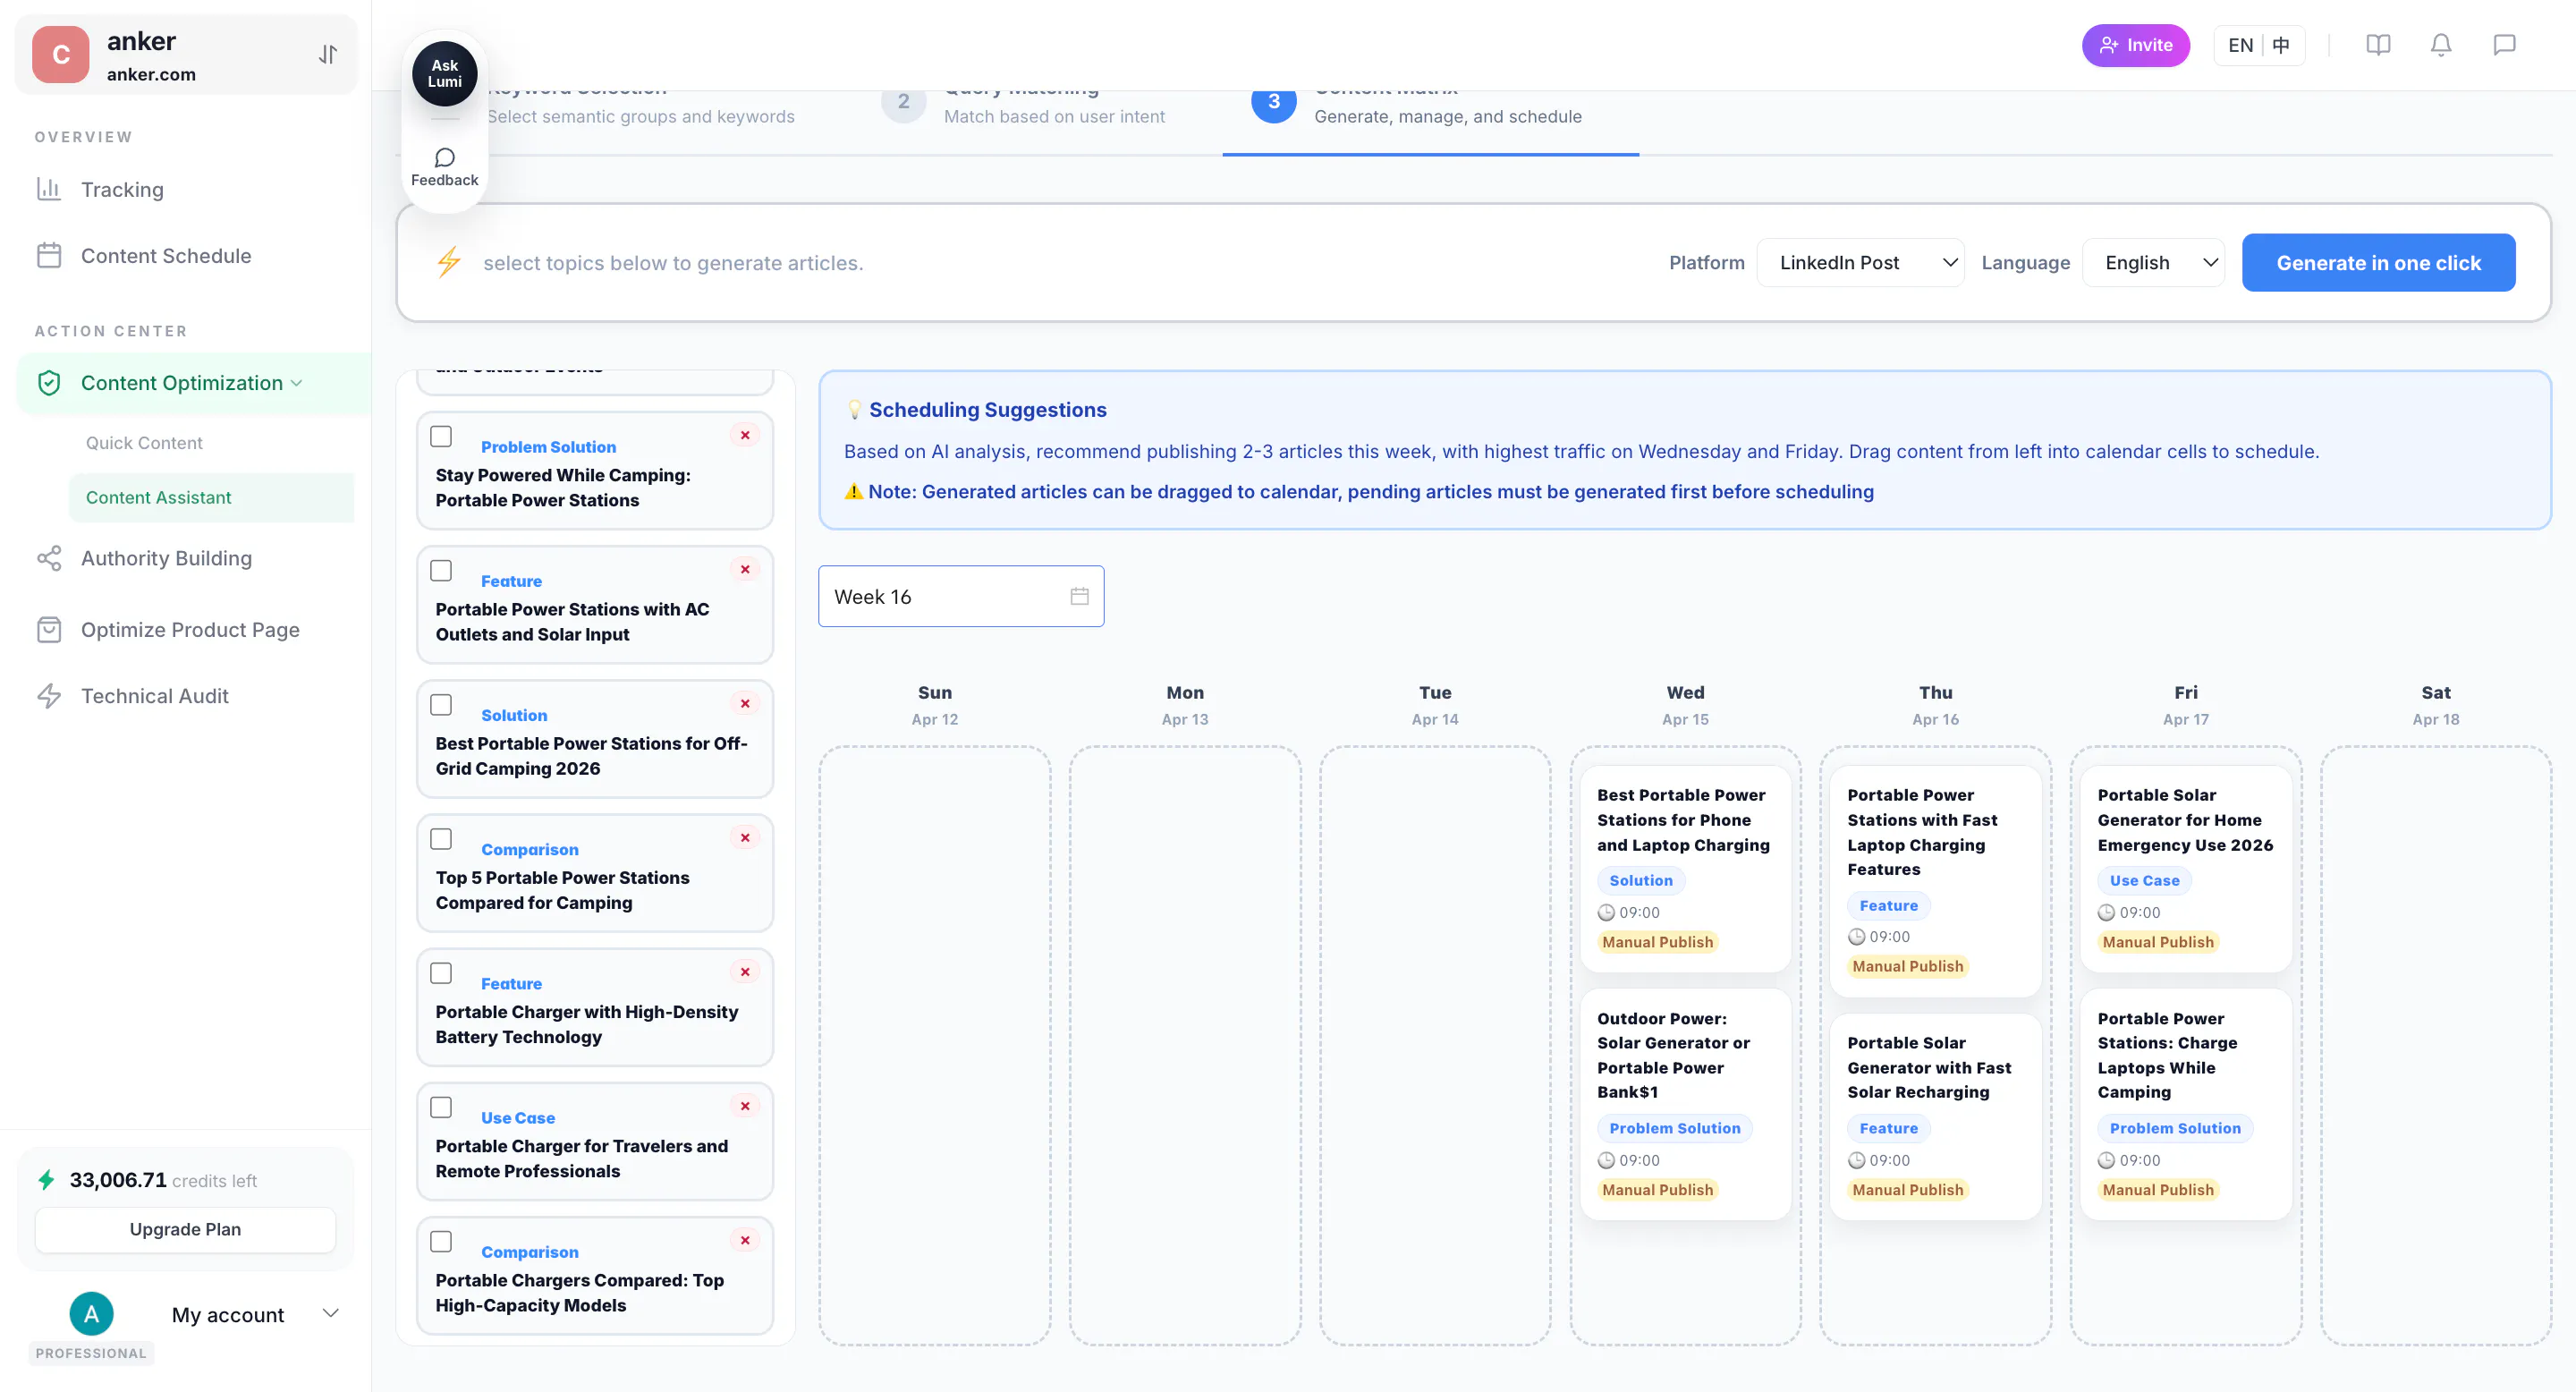Open Tracking in the sidebar

pyautogui.click(x=122, y=189)
